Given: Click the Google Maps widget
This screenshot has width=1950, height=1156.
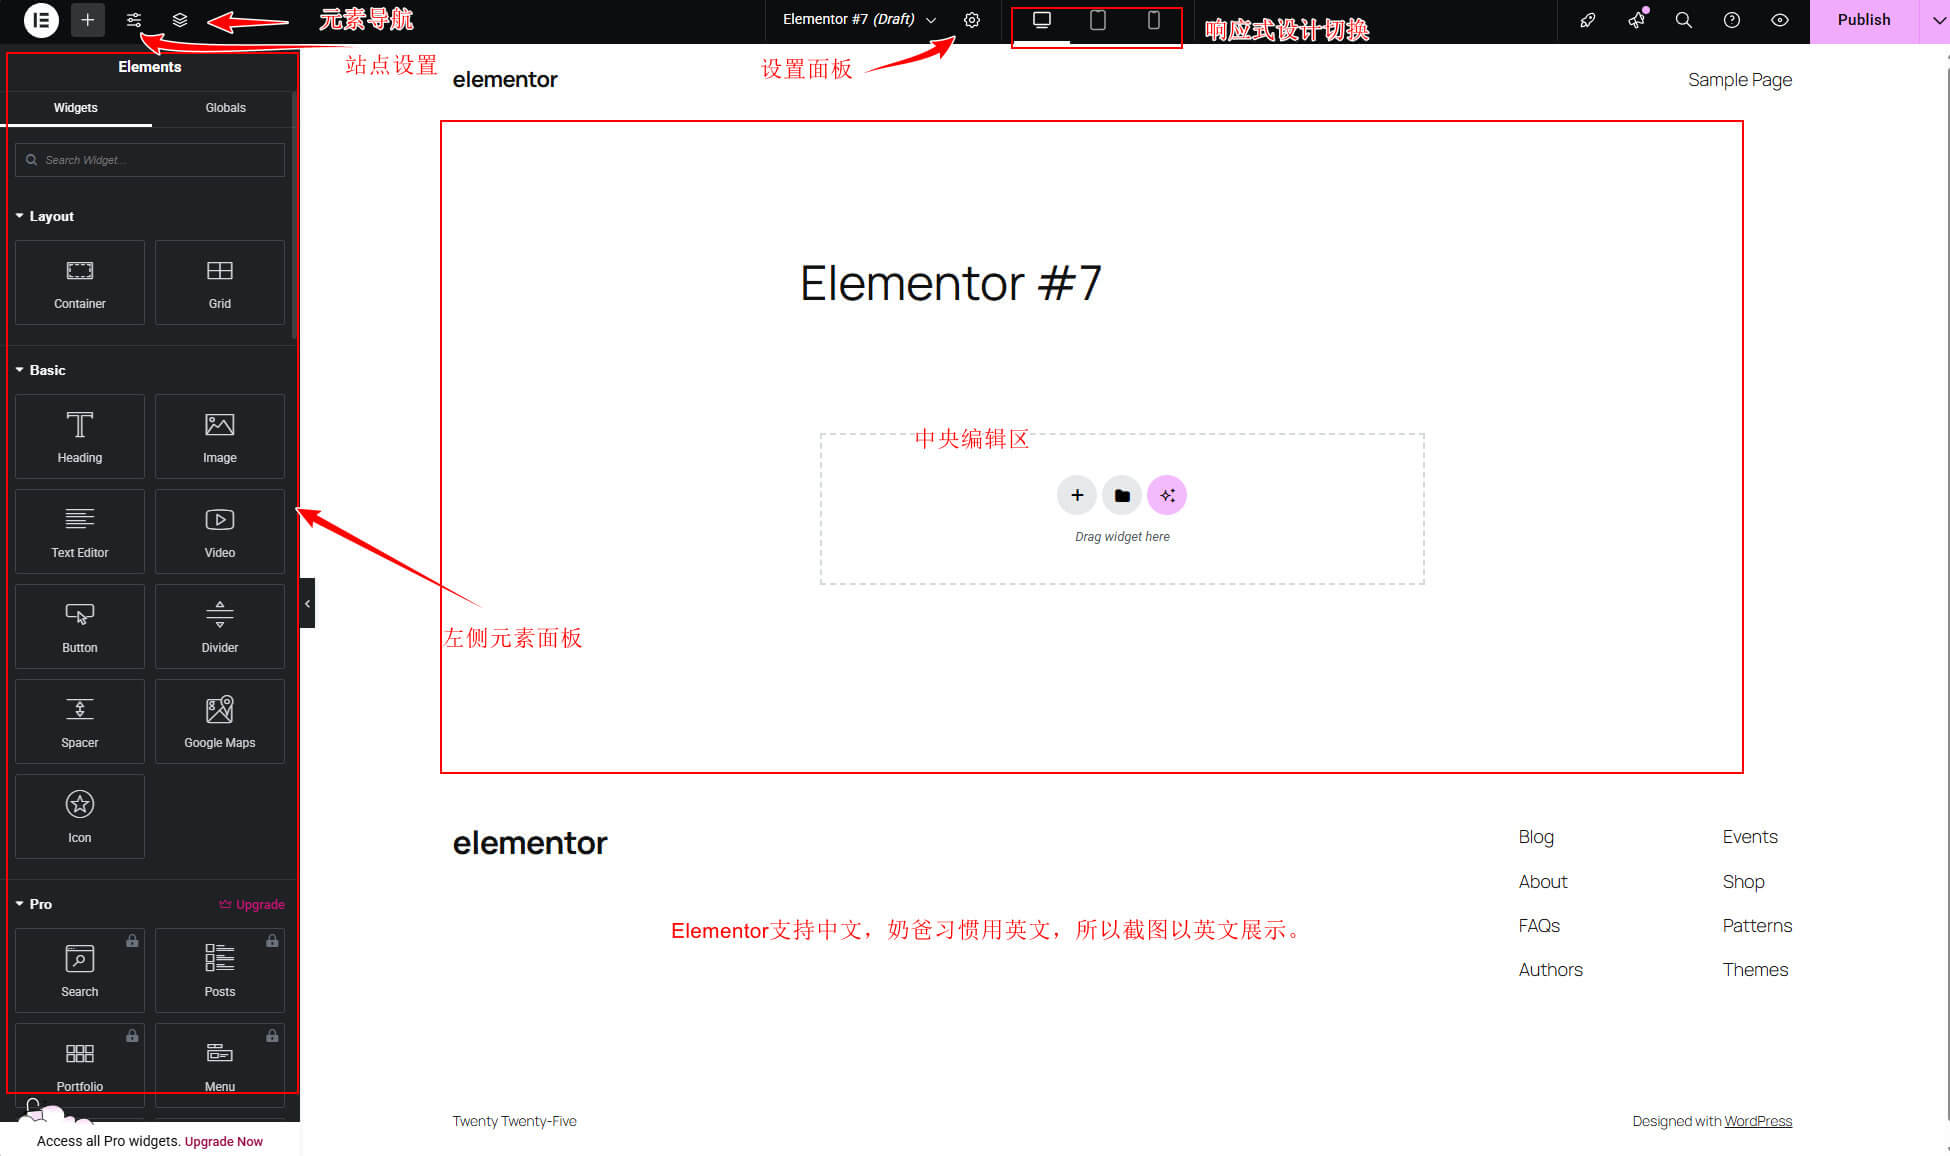Looking at the screenshot, I should coord(220,722).
